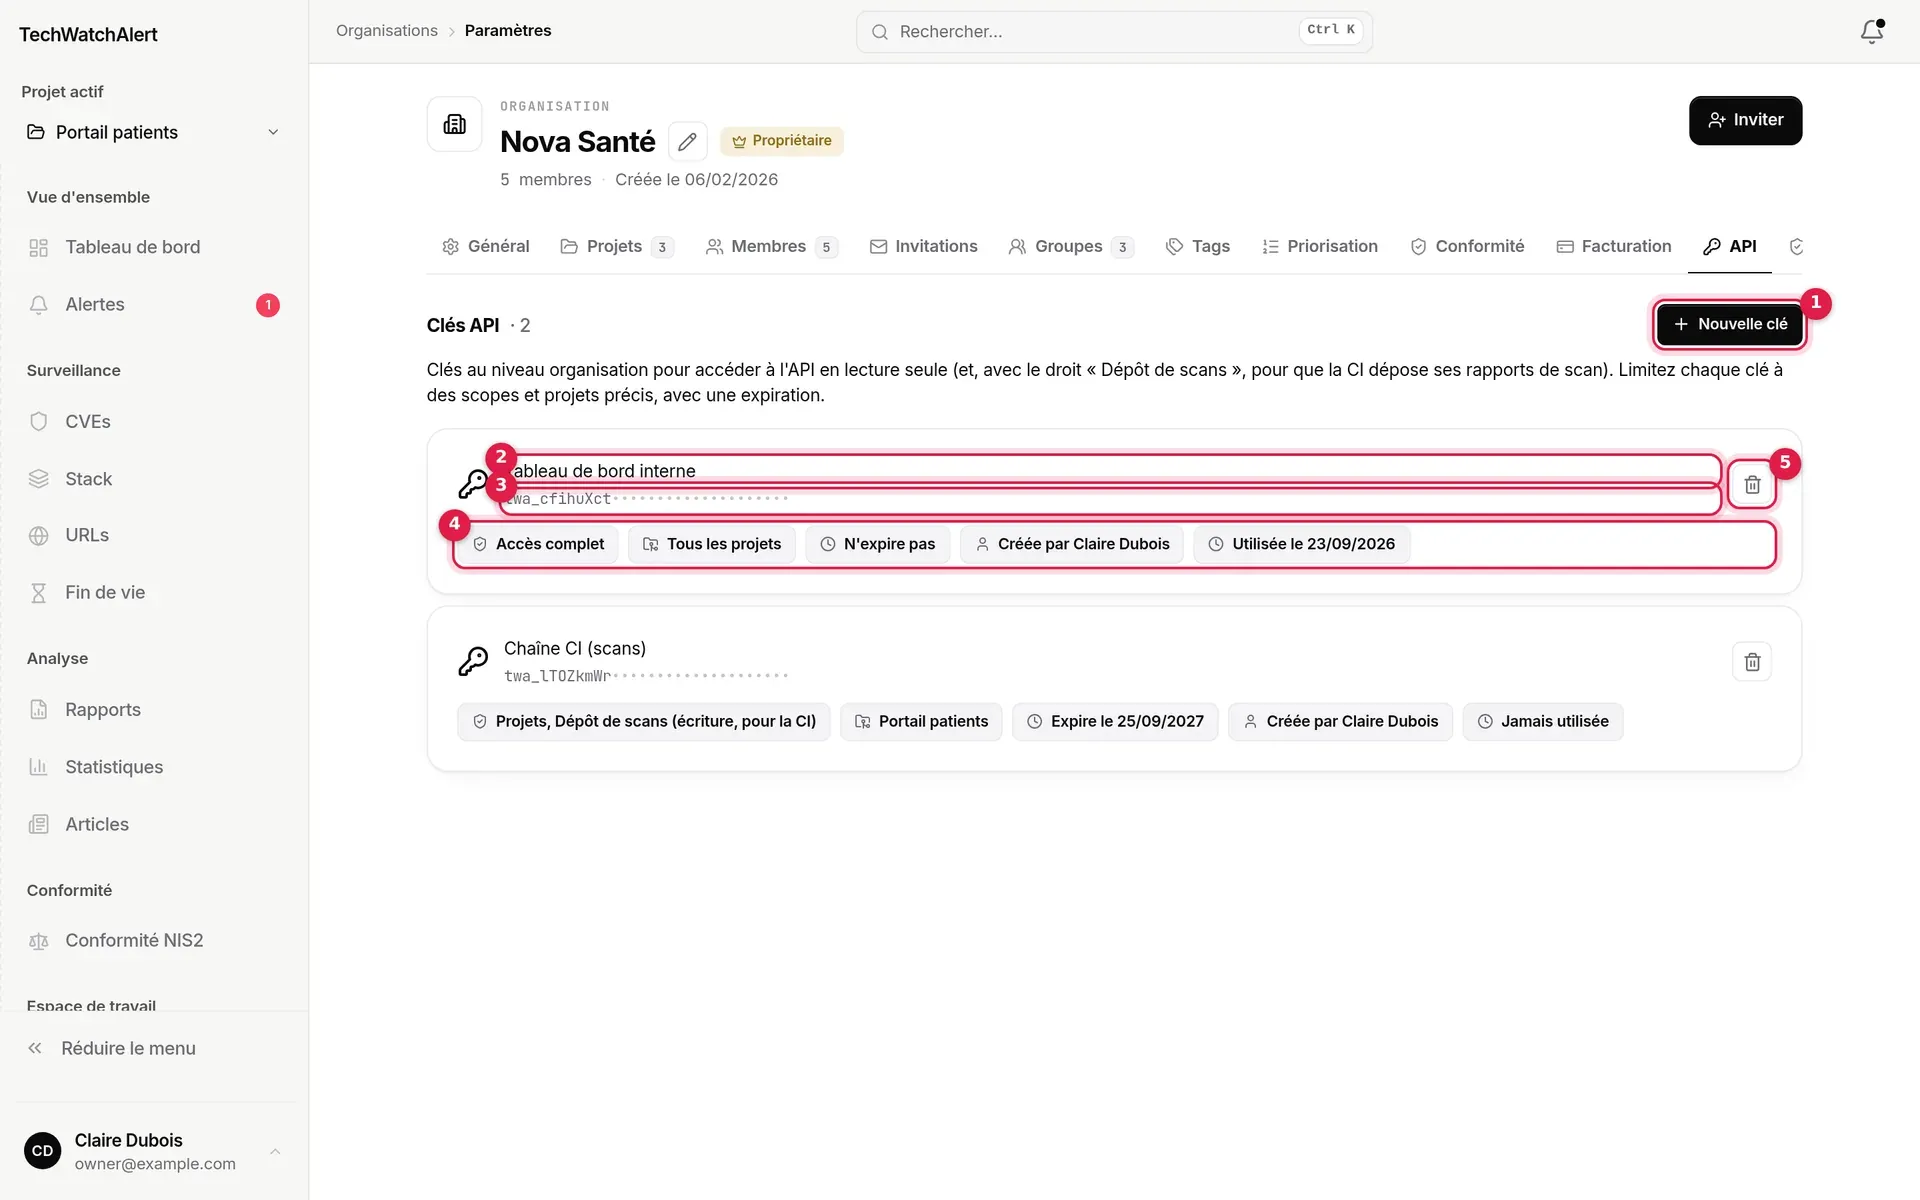
Task: Switch to the Général tab
Action: (x=486, y=246)
